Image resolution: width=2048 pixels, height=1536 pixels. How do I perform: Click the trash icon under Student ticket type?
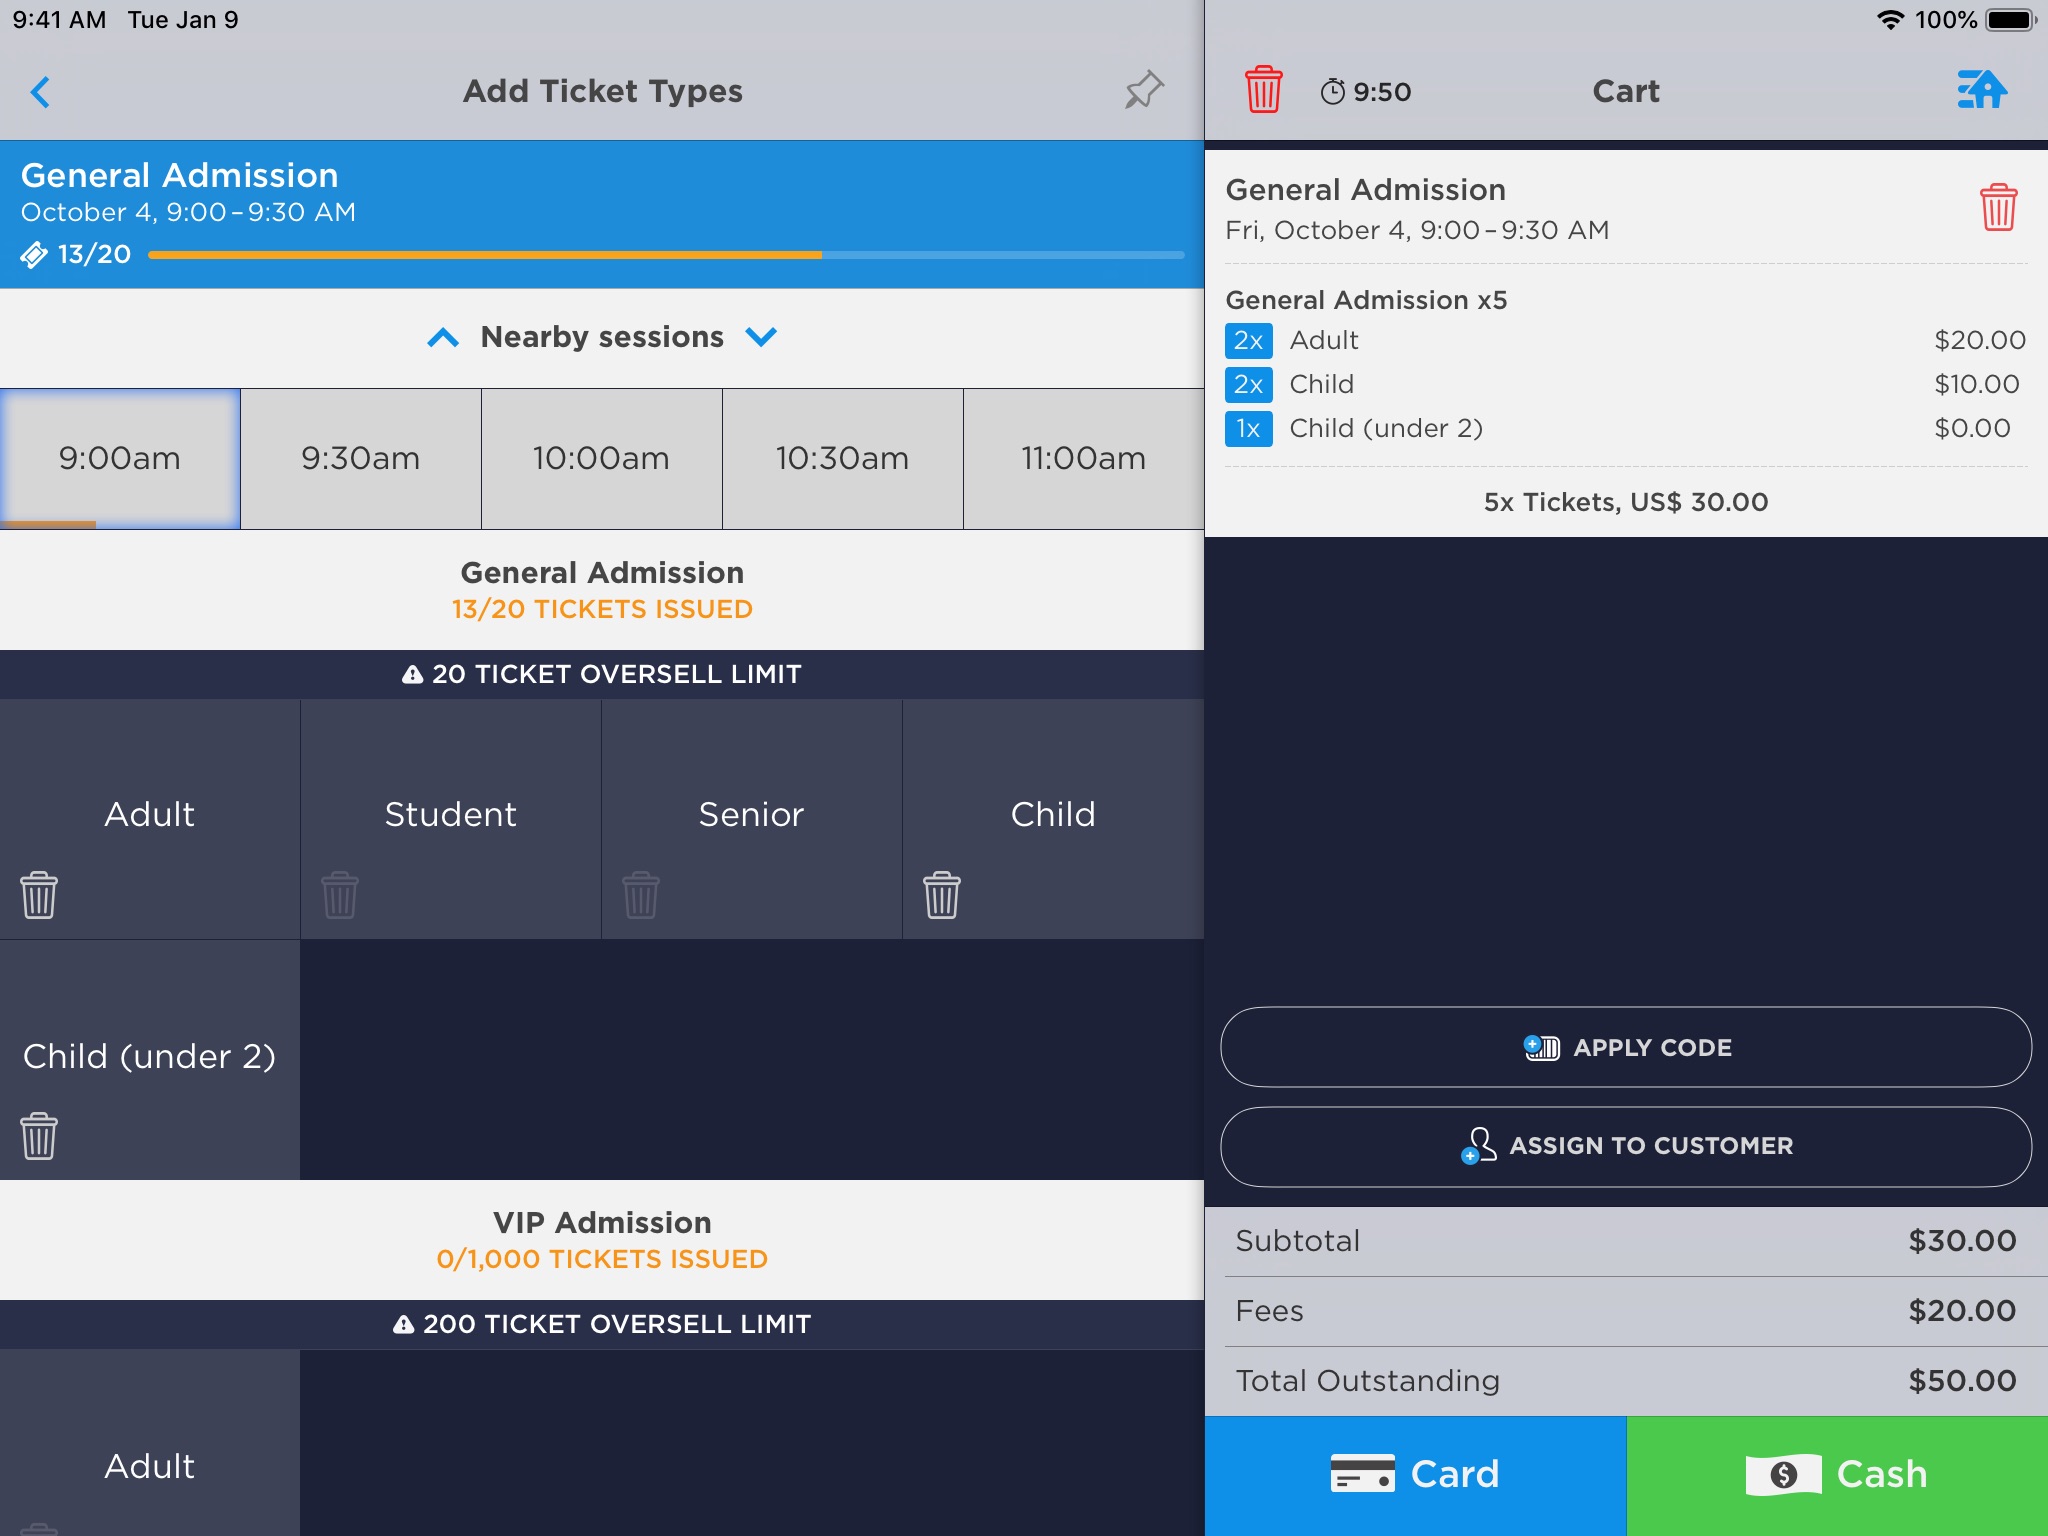pos(337,894)
